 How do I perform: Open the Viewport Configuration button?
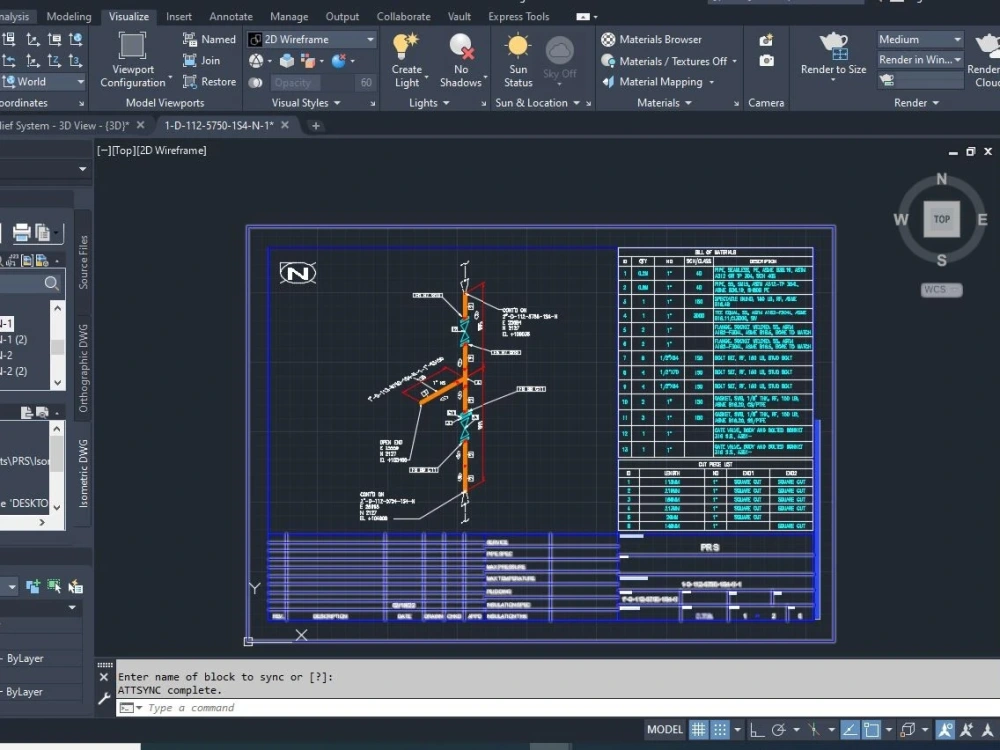[x=133, y=60]
